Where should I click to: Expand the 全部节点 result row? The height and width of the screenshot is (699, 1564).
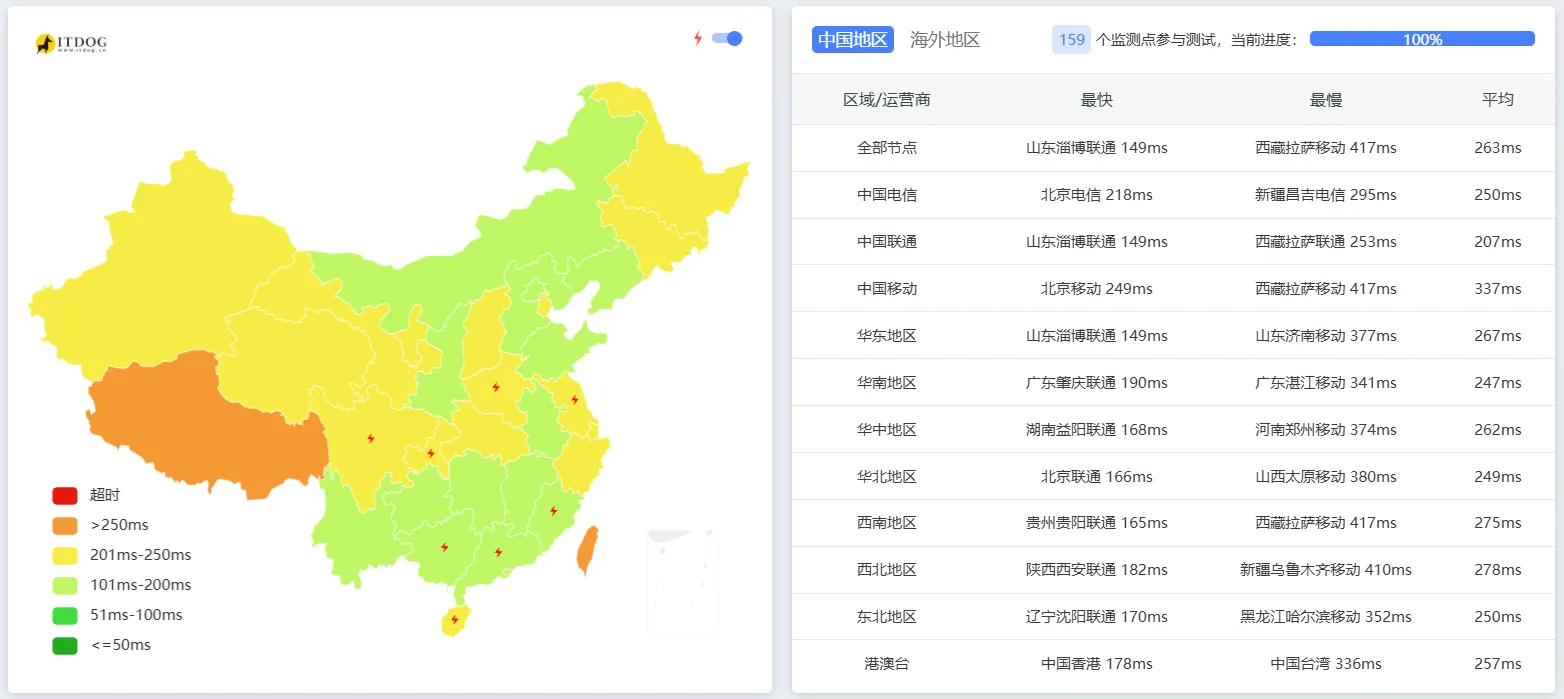[888, 147]
